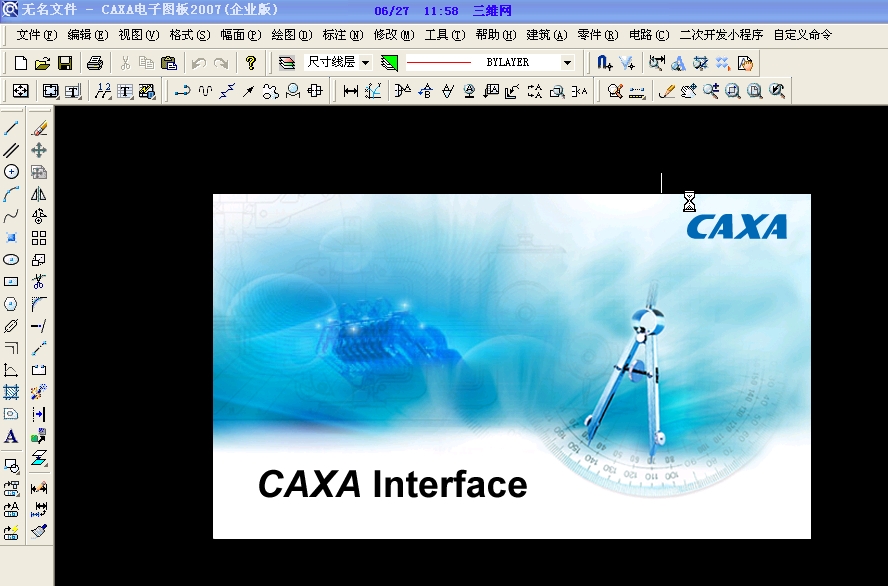The image size is (888, 586).
Task: Open the 编辑(E) menu
Action: pos(88,35)
